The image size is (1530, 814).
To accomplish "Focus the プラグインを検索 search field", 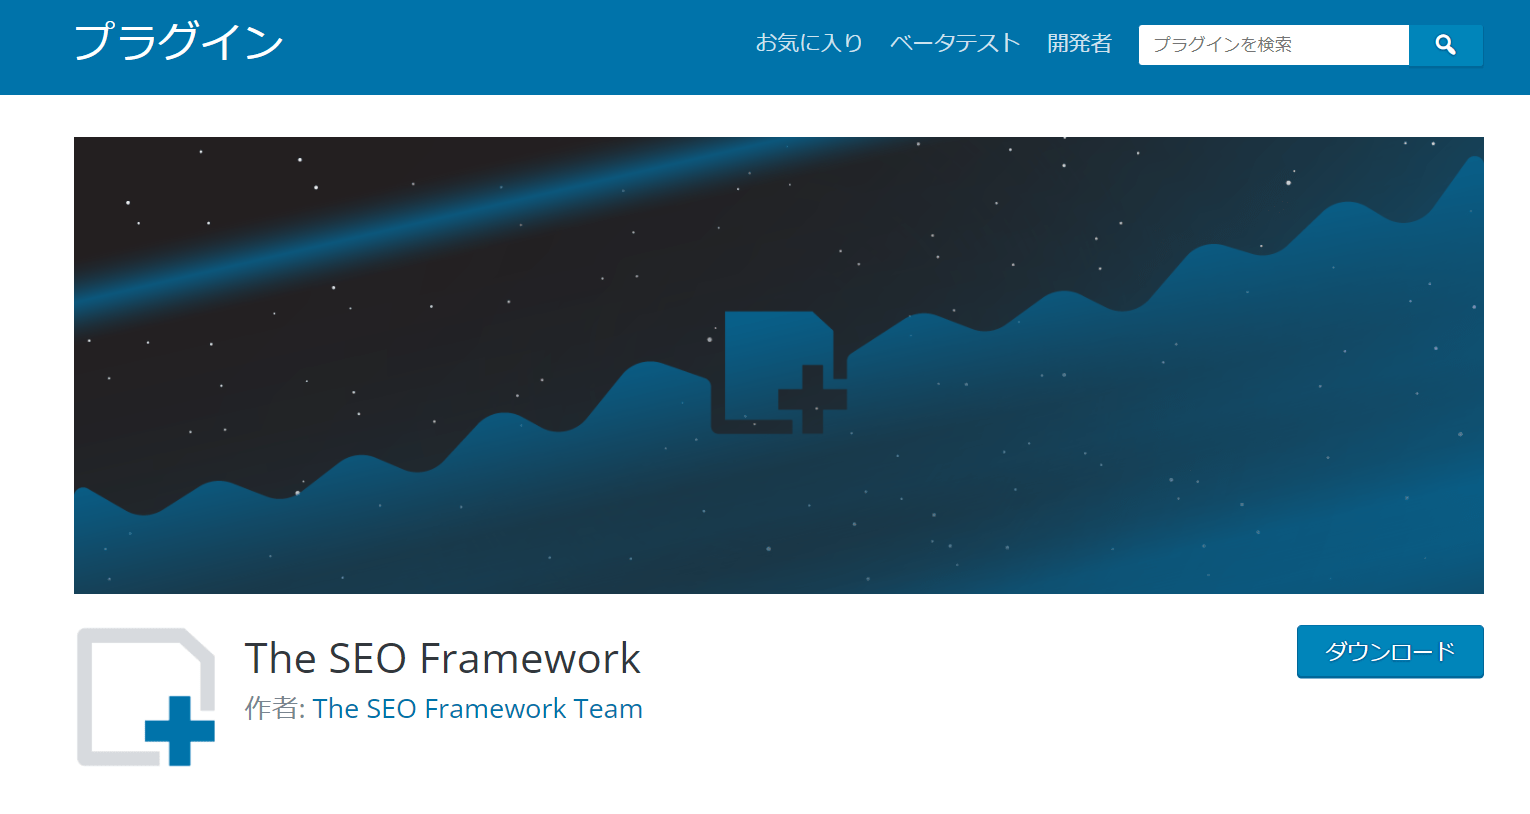I will point(1273,45).
